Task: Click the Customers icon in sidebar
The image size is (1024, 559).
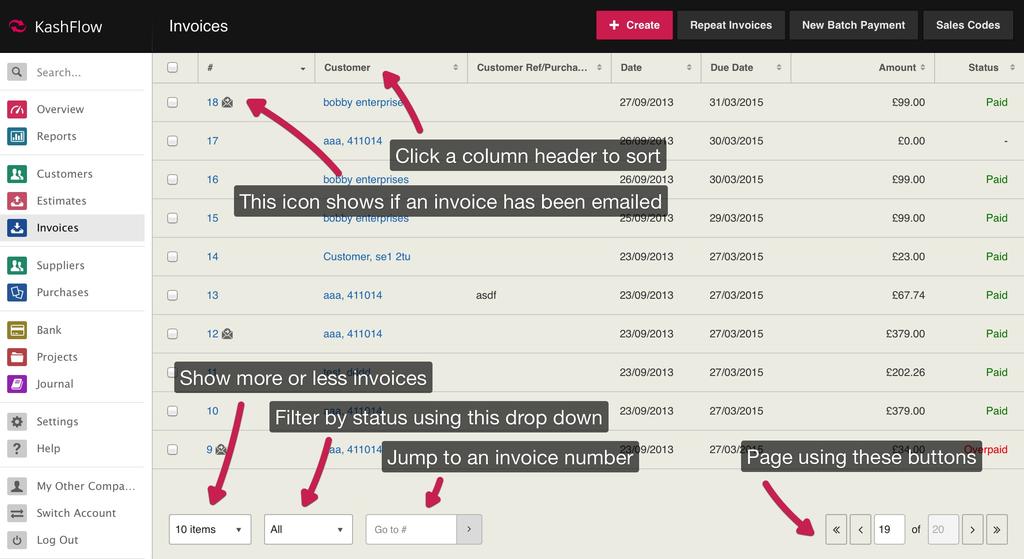Action: point(17,174)
